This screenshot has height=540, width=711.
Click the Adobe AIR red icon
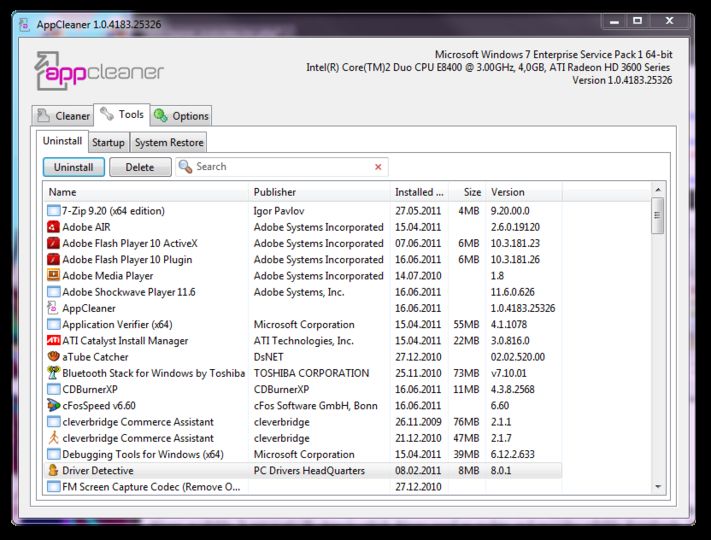(54, 227)
